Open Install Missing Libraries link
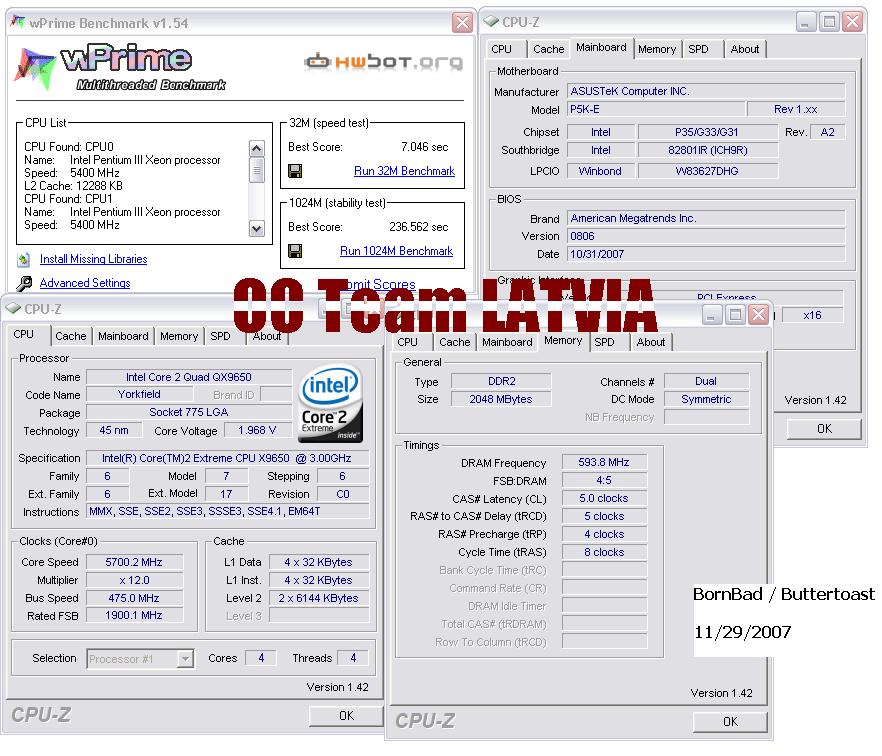This screenshot has width=882, height=756. (93, 259)
